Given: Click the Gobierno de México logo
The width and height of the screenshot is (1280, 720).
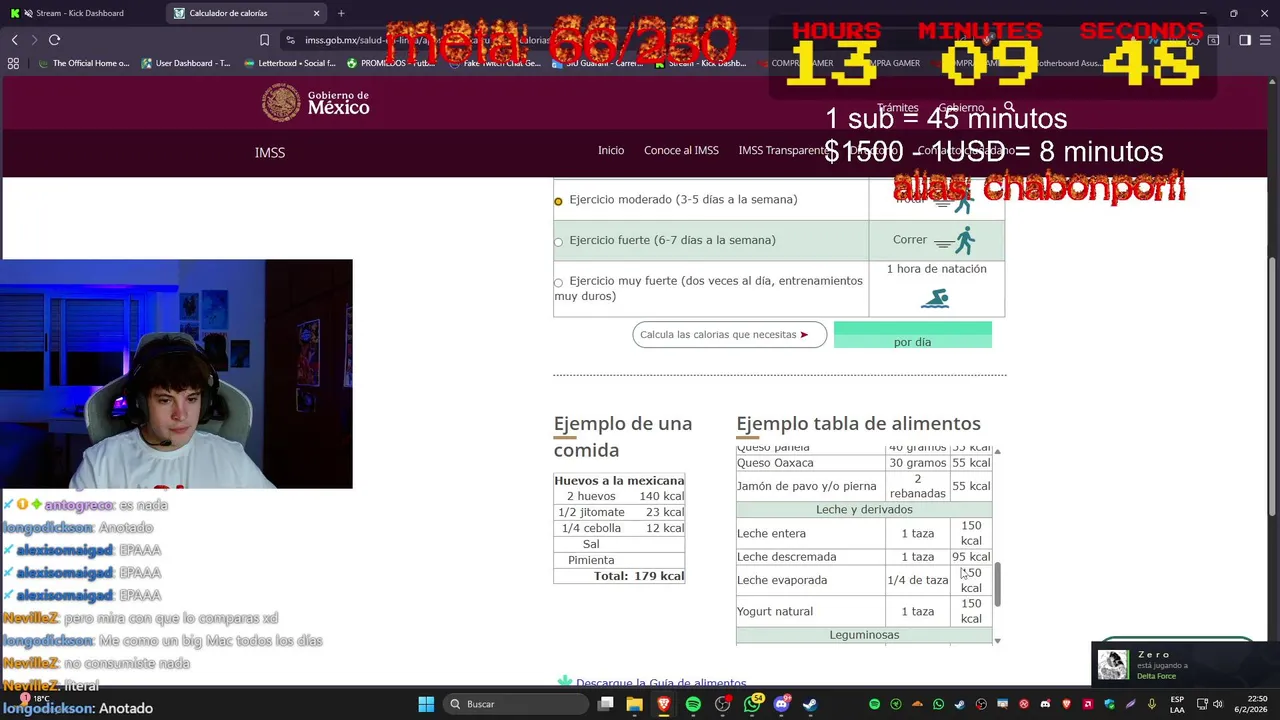Looking at the screenshot, I should tap(316, 102).
